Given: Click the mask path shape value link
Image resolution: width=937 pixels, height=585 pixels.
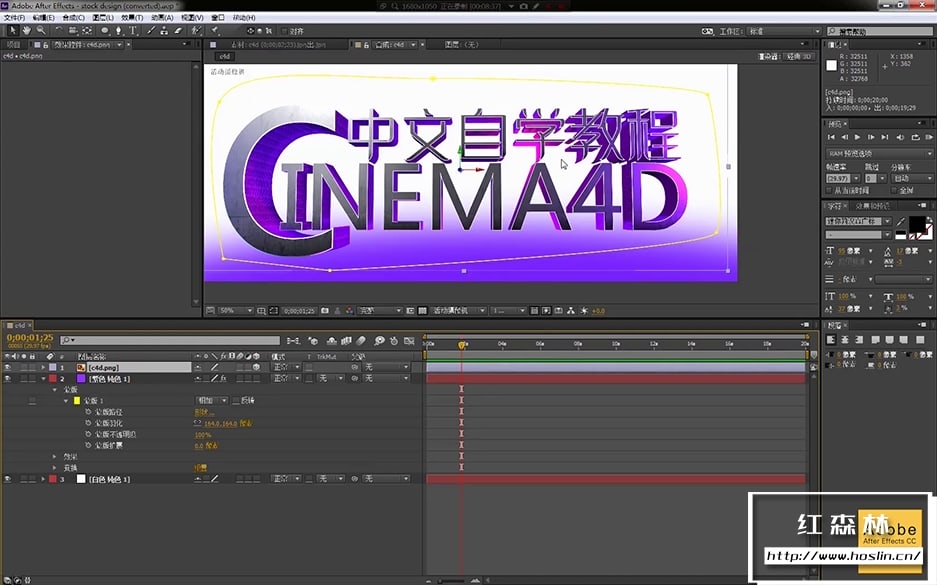Looking at the screenshot, I should pos(204,412).
